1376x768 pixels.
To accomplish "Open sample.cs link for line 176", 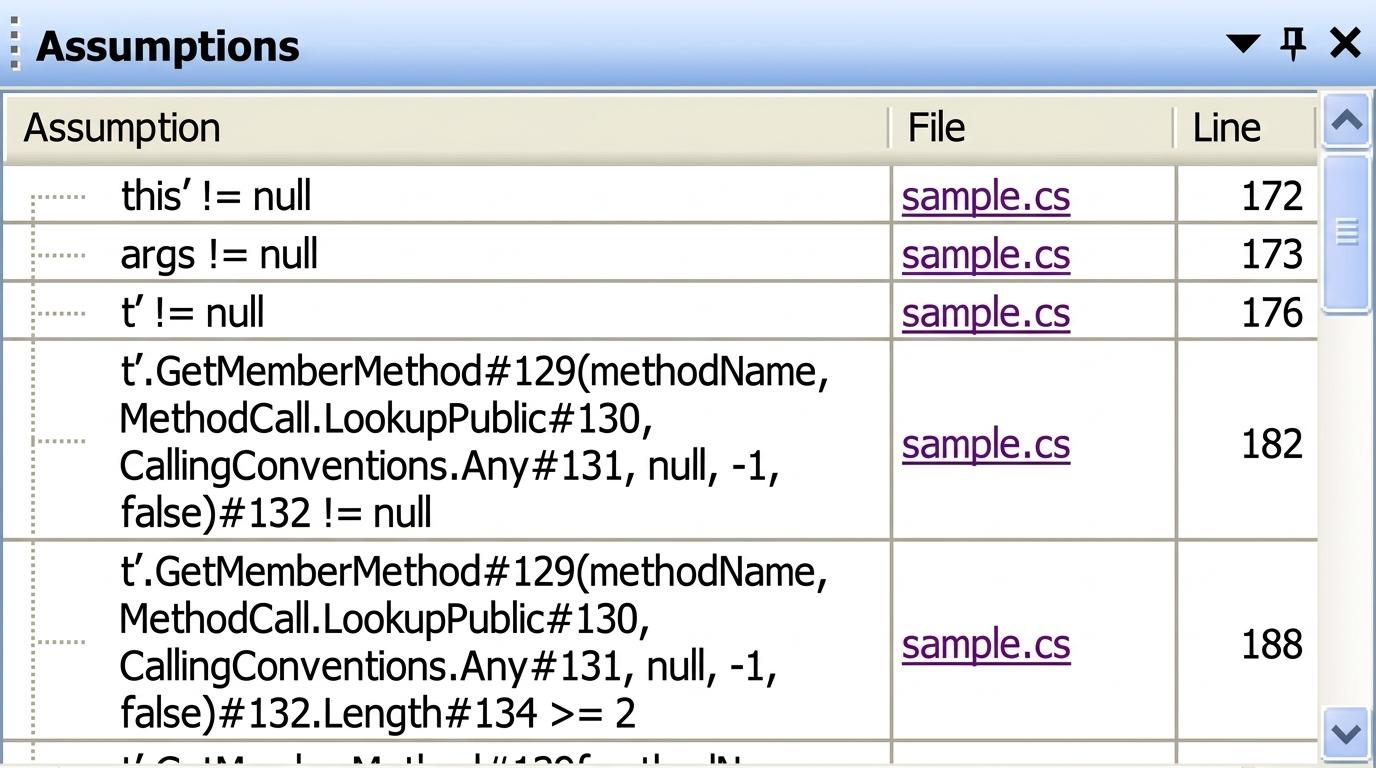I will tap(985, 312).
